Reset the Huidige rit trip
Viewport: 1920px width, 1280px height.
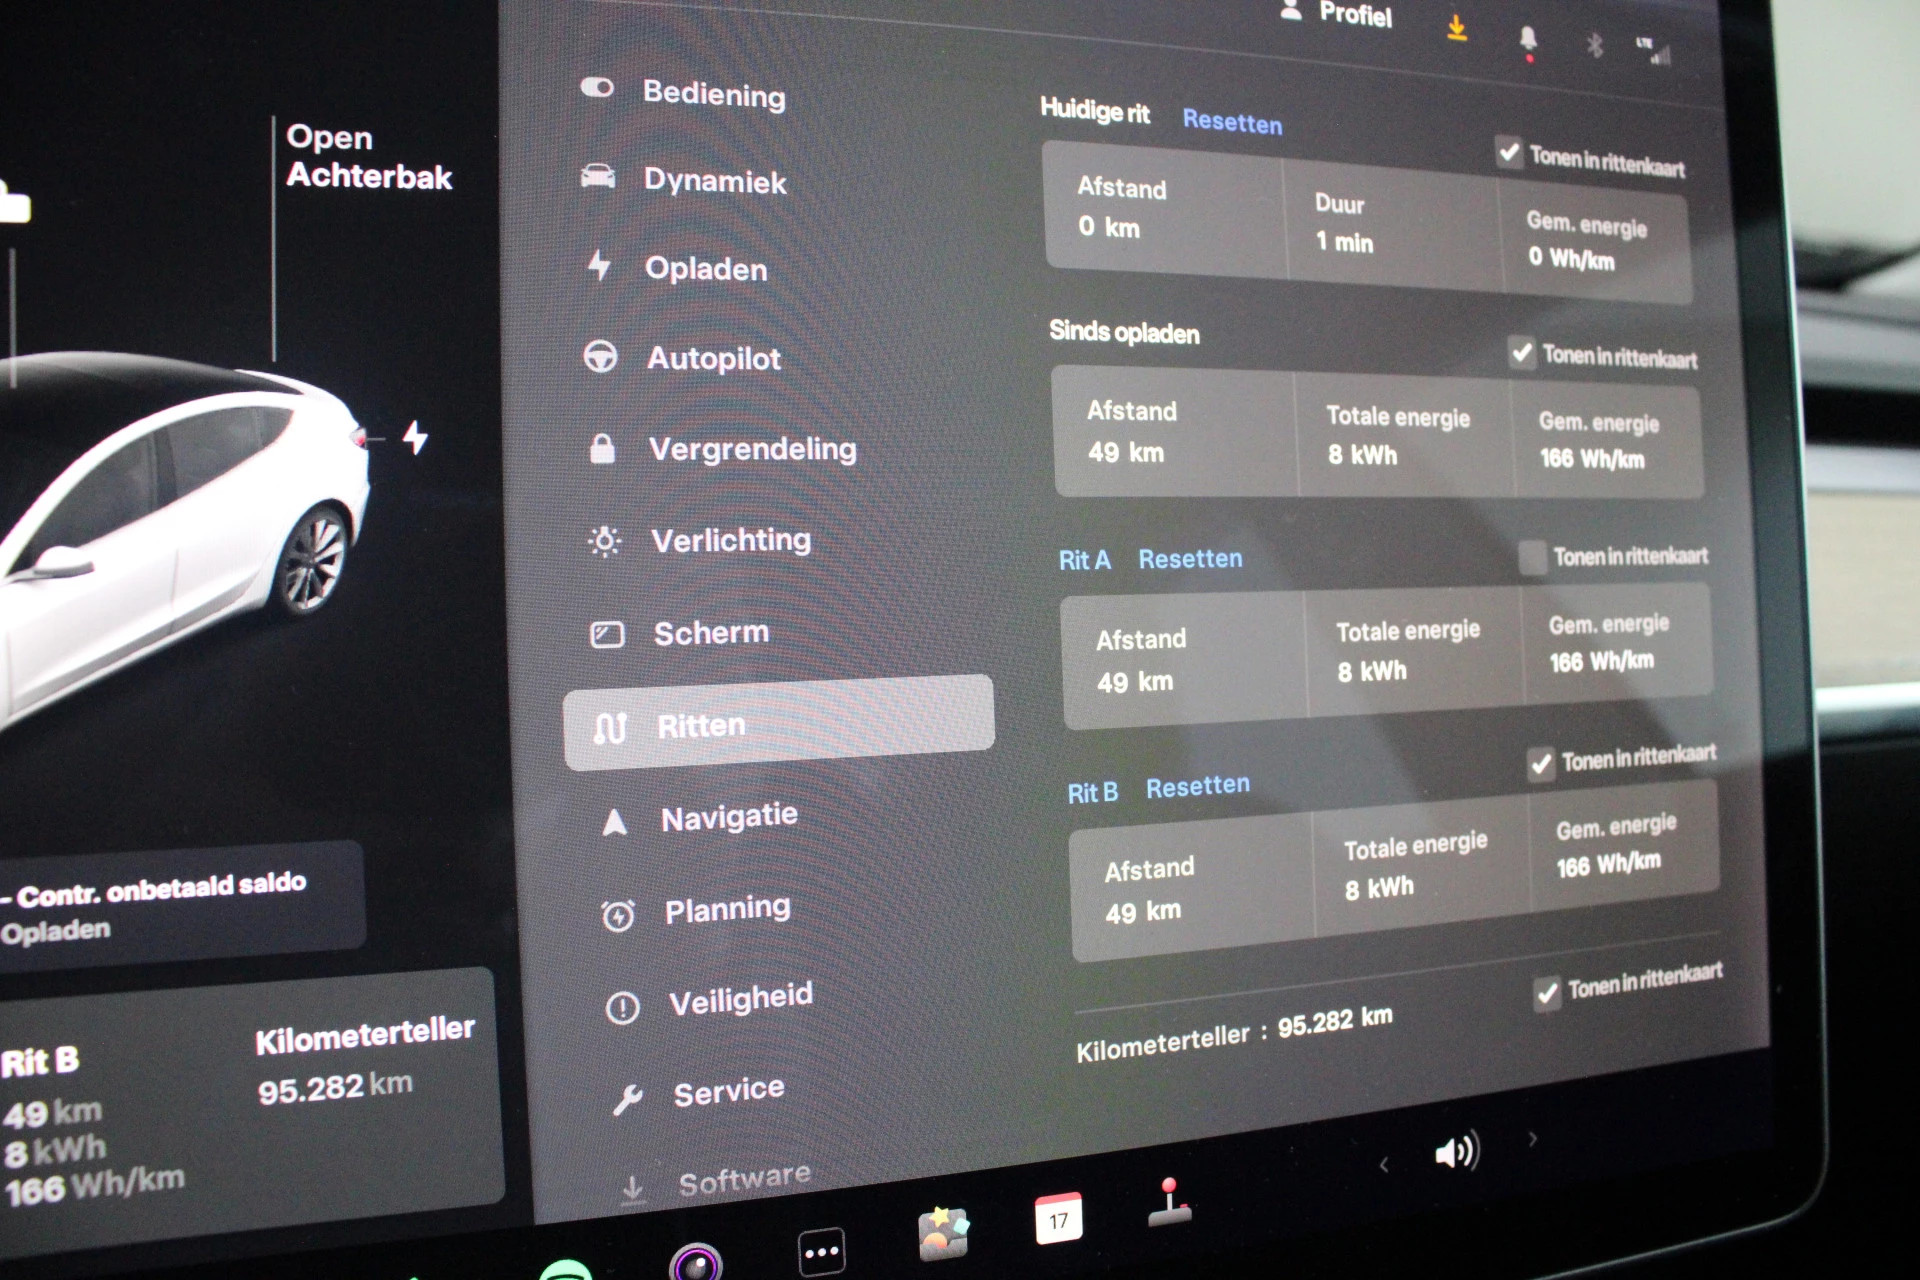coord(1231,122)
